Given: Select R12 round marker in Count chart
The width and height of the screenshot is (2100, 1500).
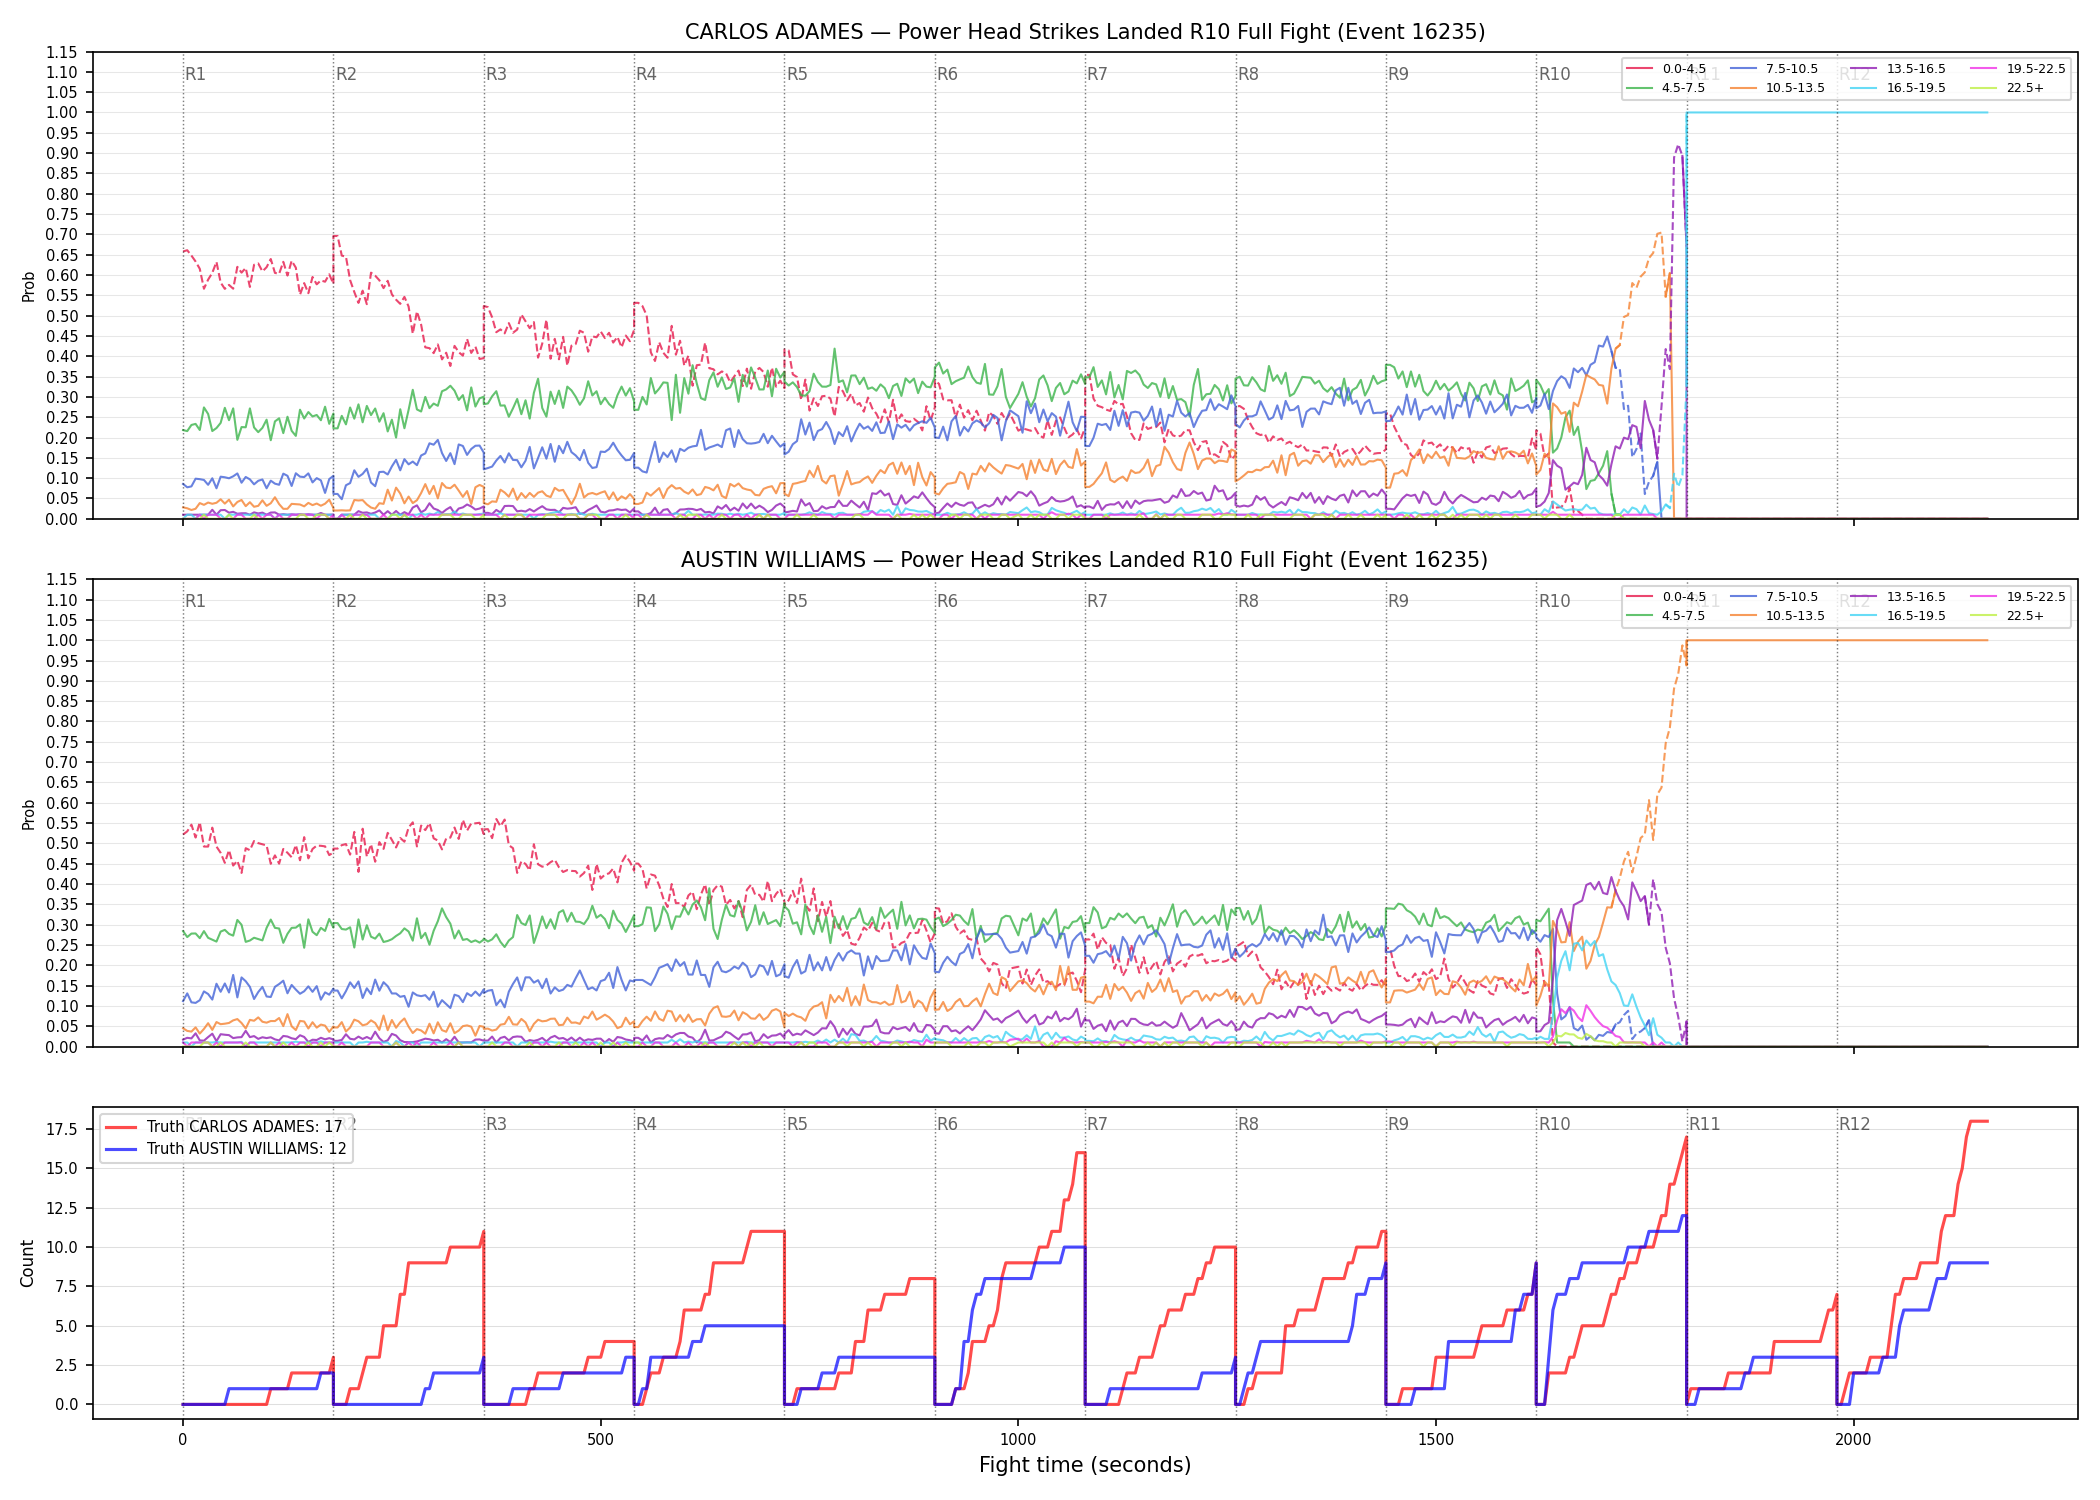Looking at the screenshot, I should (x=1854, y=1124).
